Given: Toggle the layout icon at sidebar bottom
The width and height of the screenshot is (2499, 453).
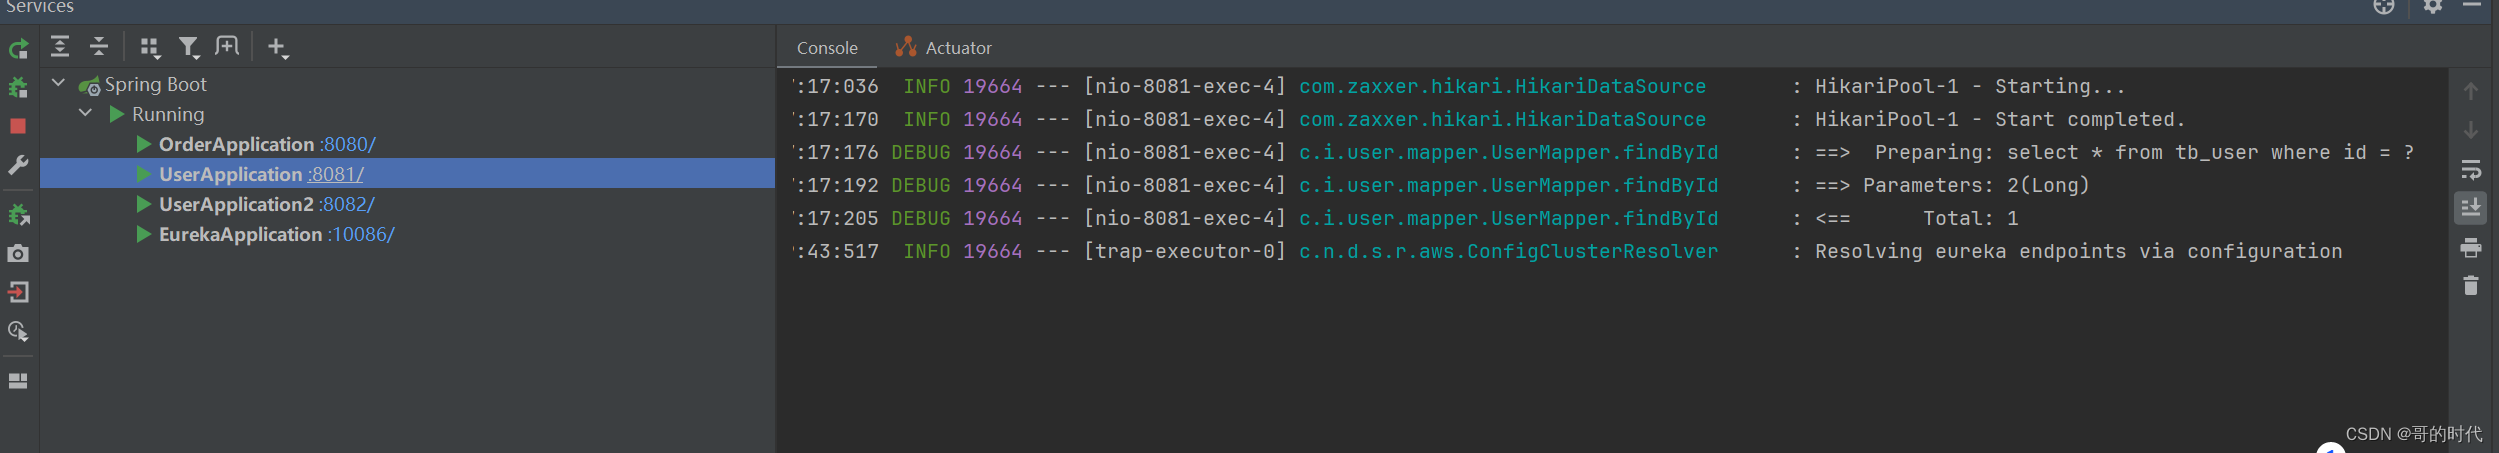Looking at the screenshot, I should click(18, 381).
